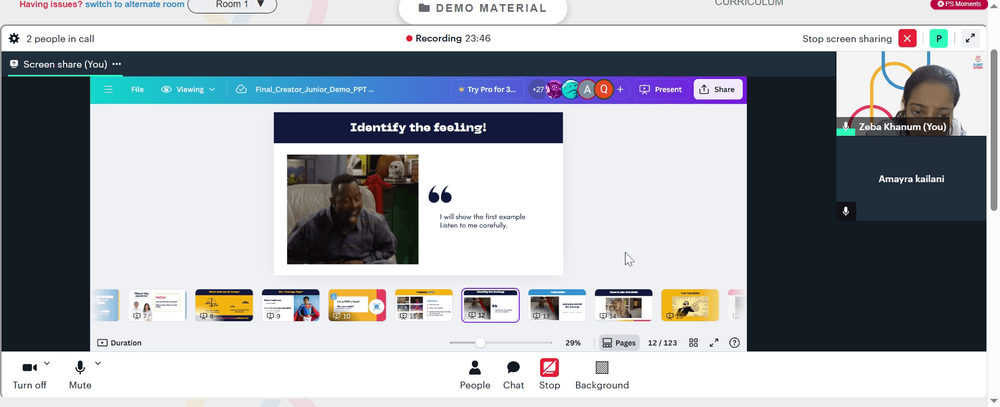Expand call window to fullscreen
Viewport: 1000px width, 407px height.
click(970, 38)
